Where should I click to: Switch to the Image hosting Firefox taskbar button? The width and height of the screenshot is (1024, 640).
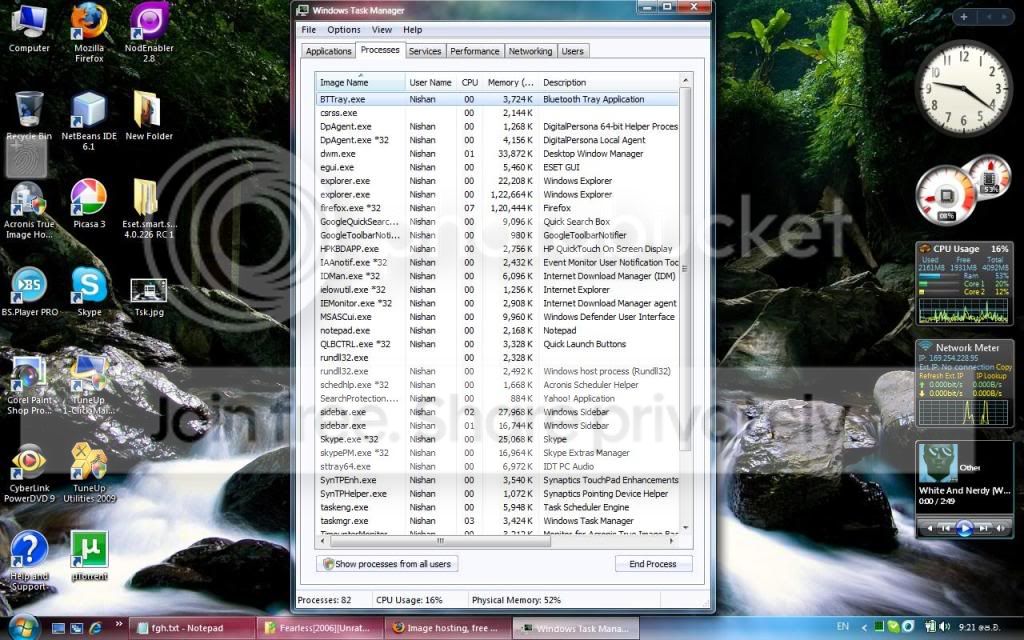click(447, 628)
